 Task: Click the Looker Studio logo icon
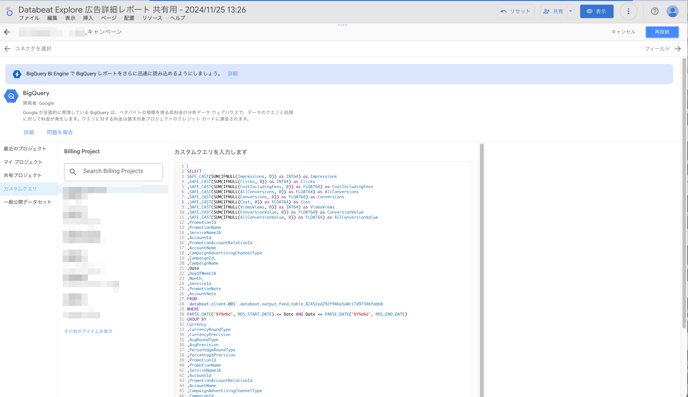9,12
